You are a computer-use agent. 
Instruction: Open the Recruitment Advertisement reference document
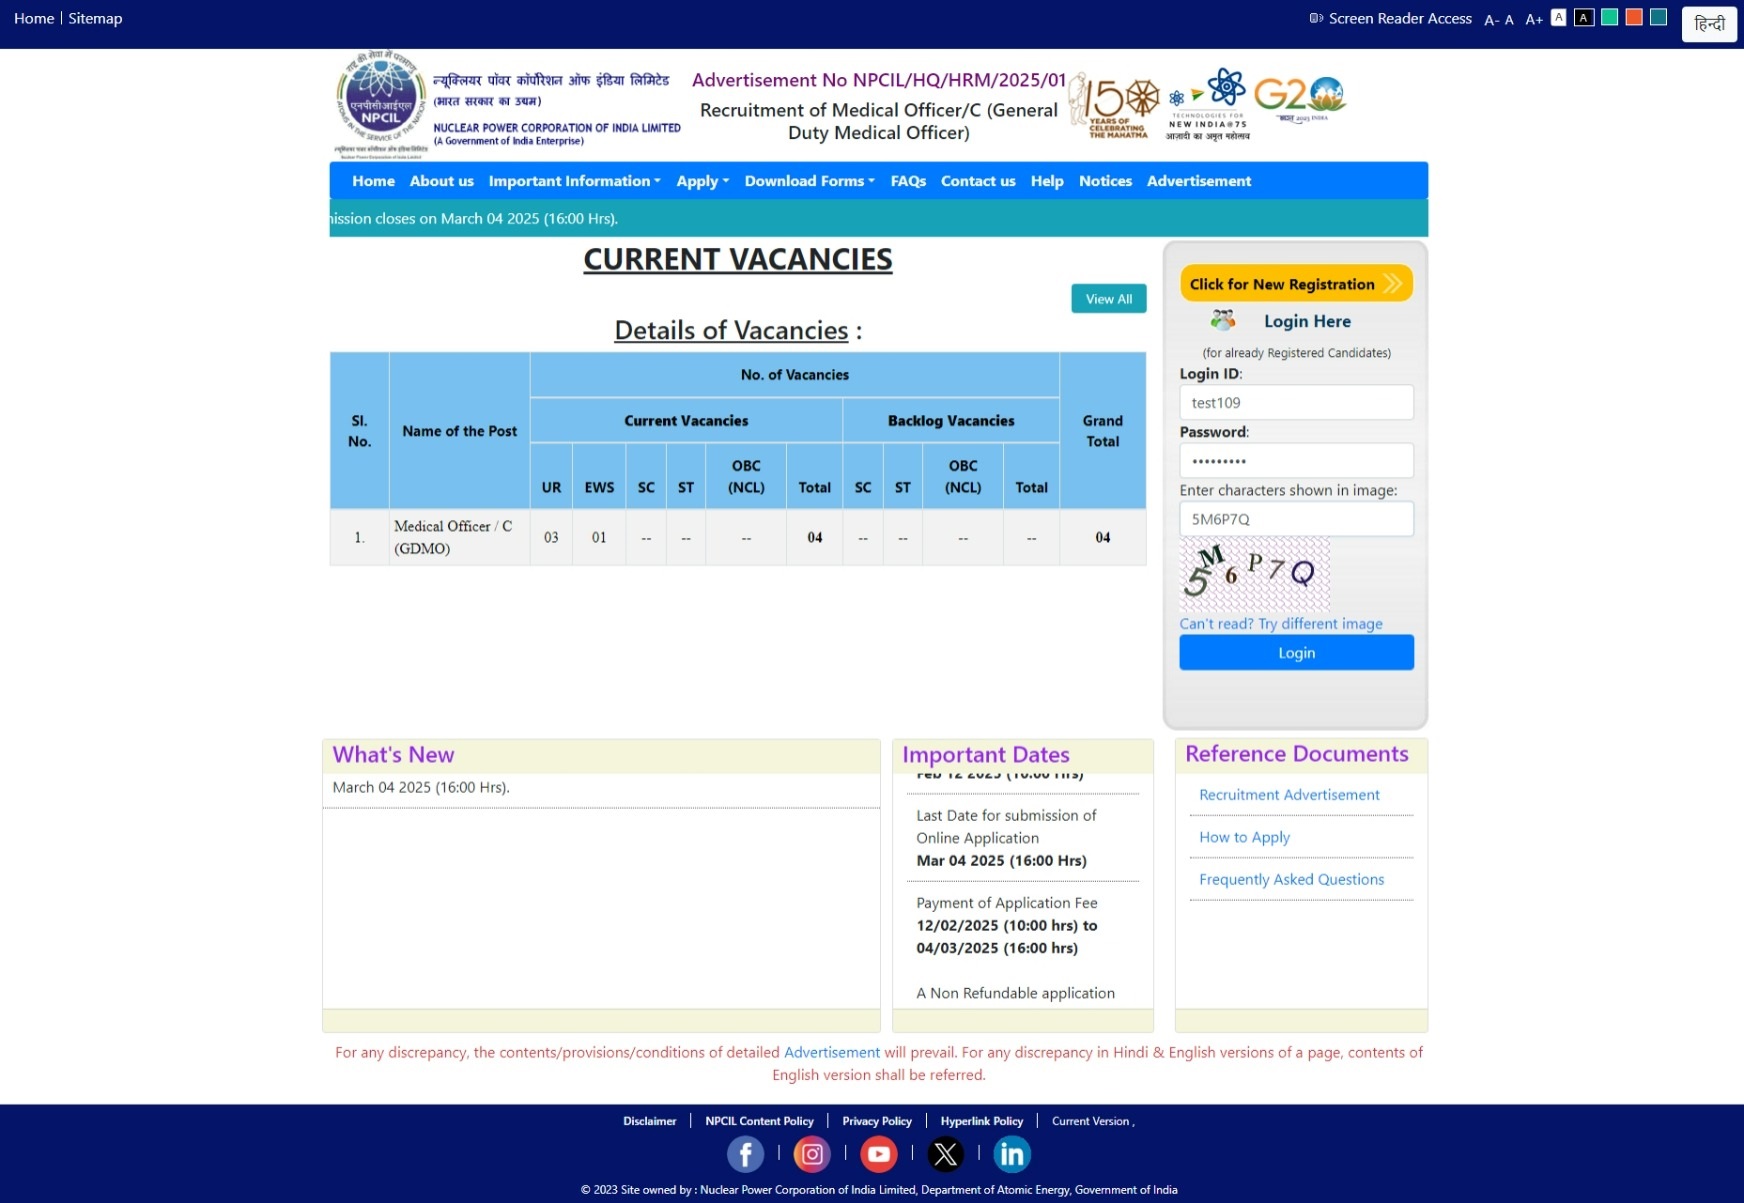coord(1289,795)
